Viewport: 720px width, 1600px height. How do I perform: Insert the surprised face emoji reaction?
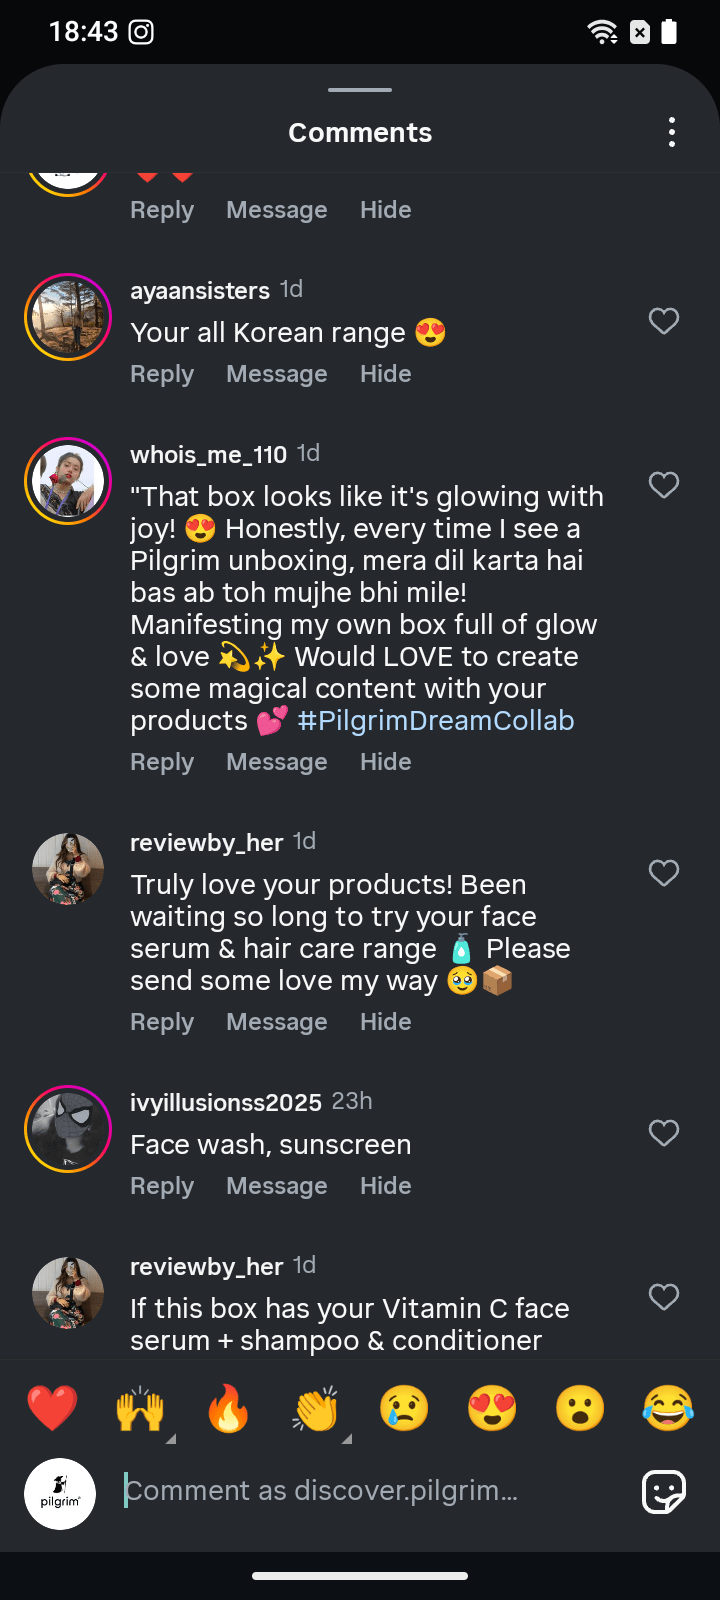point(580,1408)
